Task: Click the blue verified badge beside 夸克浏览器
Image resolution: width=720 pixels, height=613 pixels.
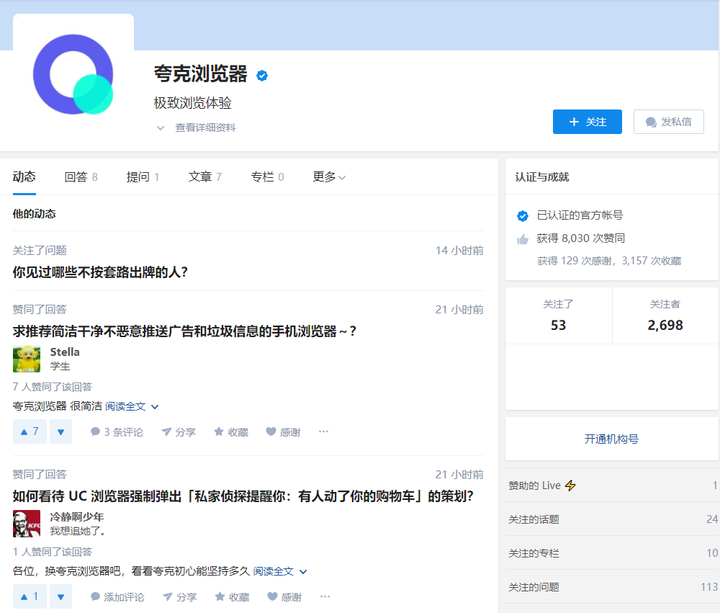Action: 262,75
